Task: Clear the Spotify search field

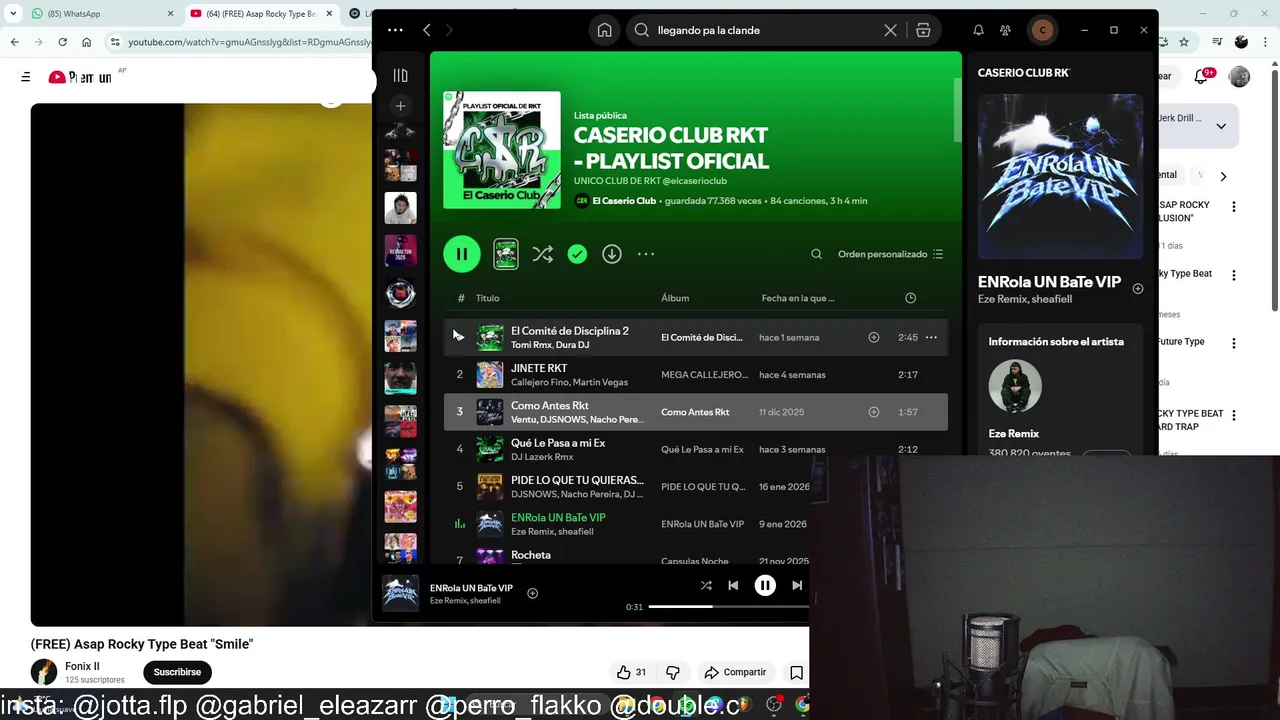Action: tap(890, 30)
